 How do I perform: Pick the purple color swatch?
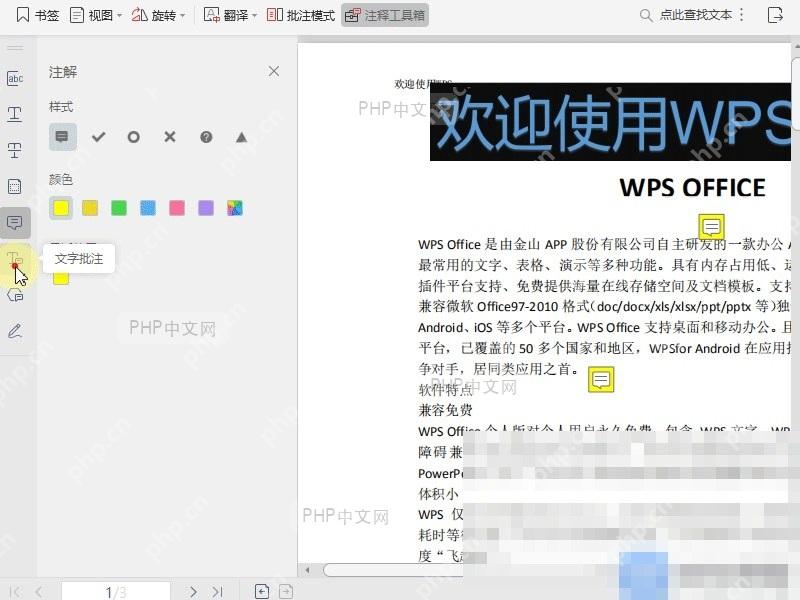click(206, 208)
